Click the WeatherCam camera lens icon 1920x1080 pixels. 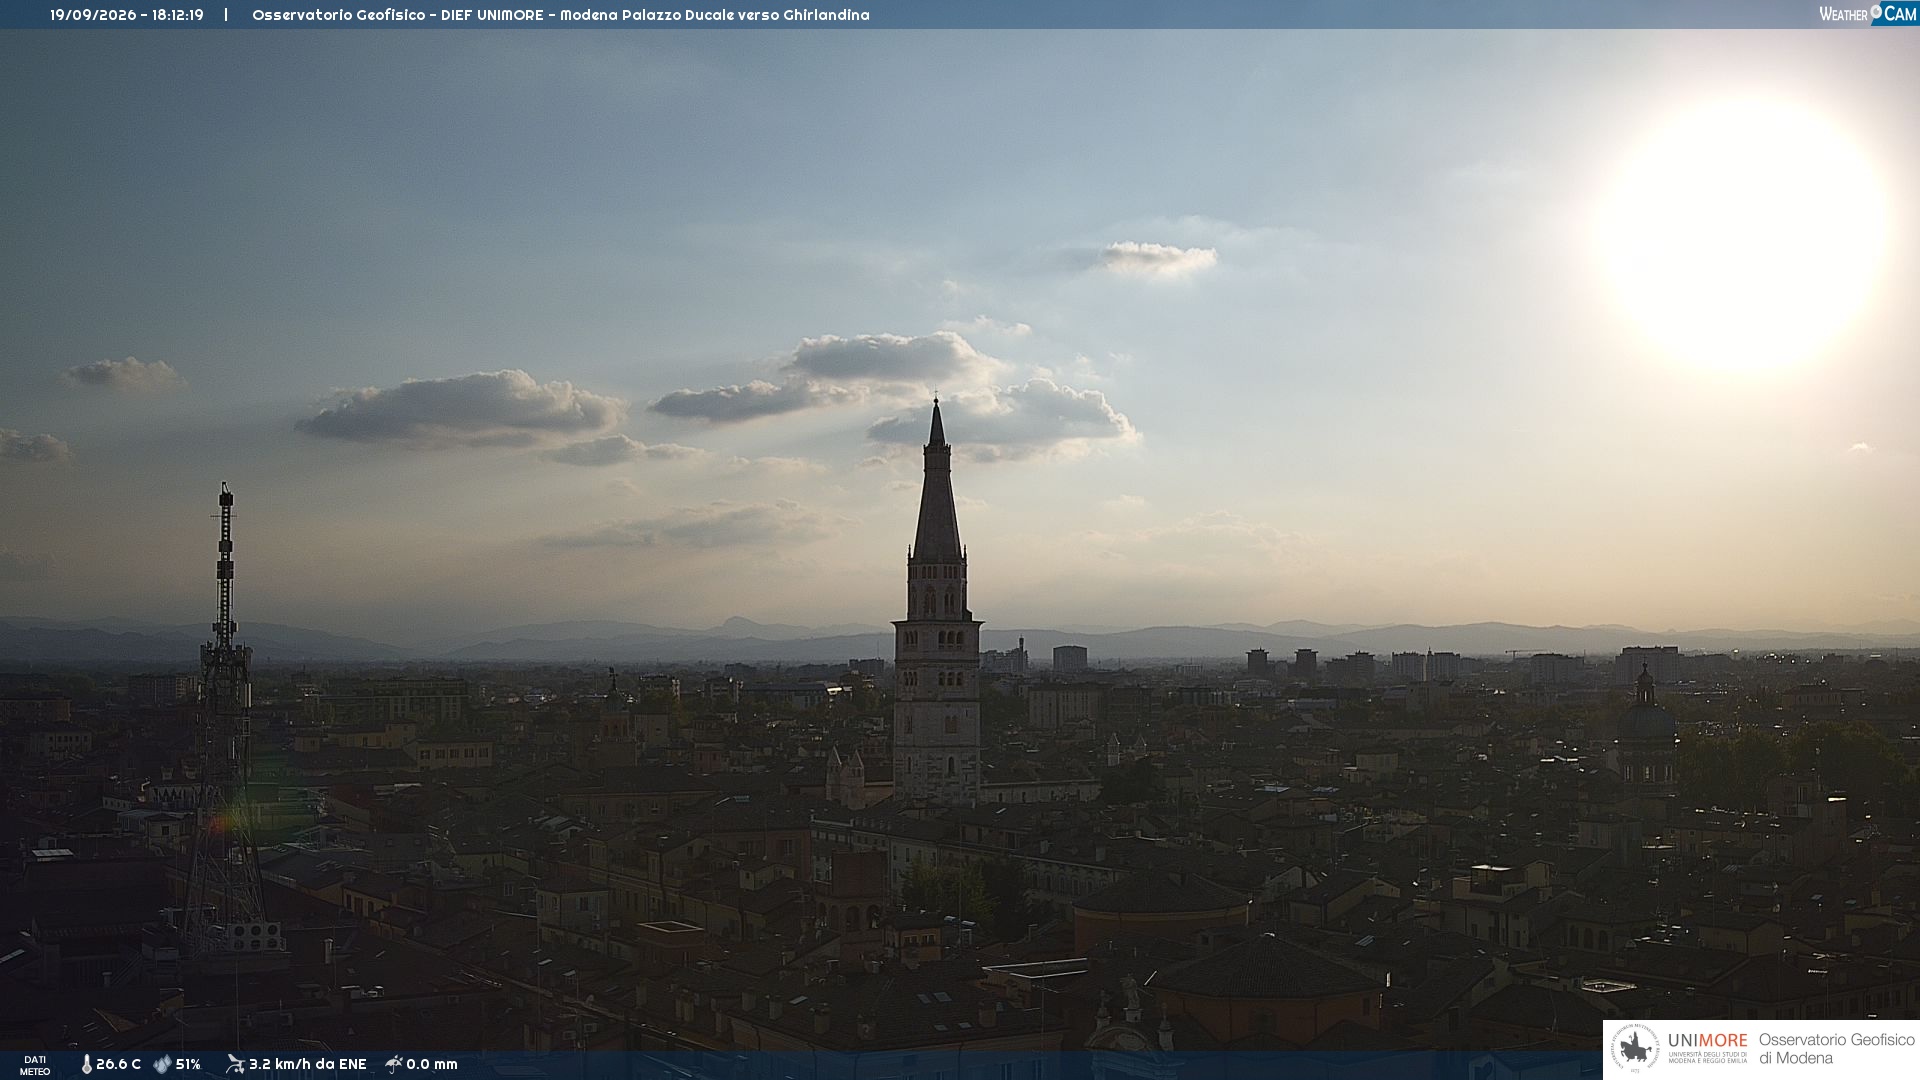tap(1877, 12)
